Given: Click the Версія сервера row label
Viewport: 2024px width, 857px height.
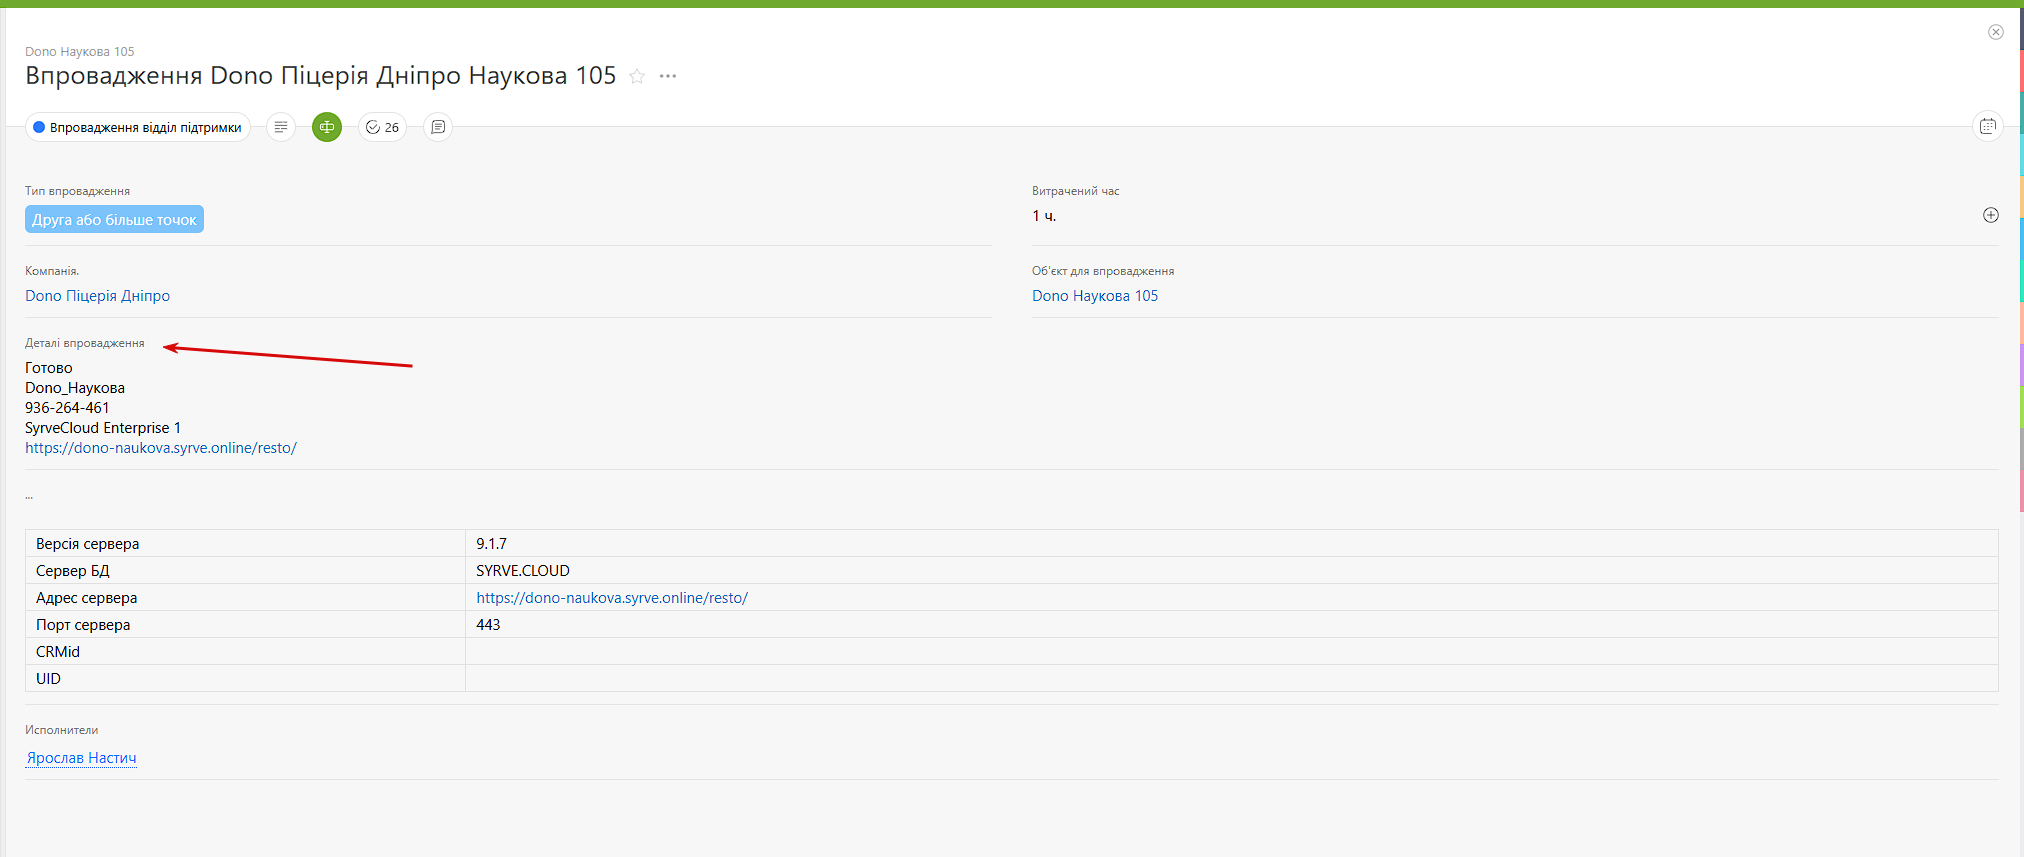Looking at the screenshot, I should pyautogui.click(x=88, y=544).
